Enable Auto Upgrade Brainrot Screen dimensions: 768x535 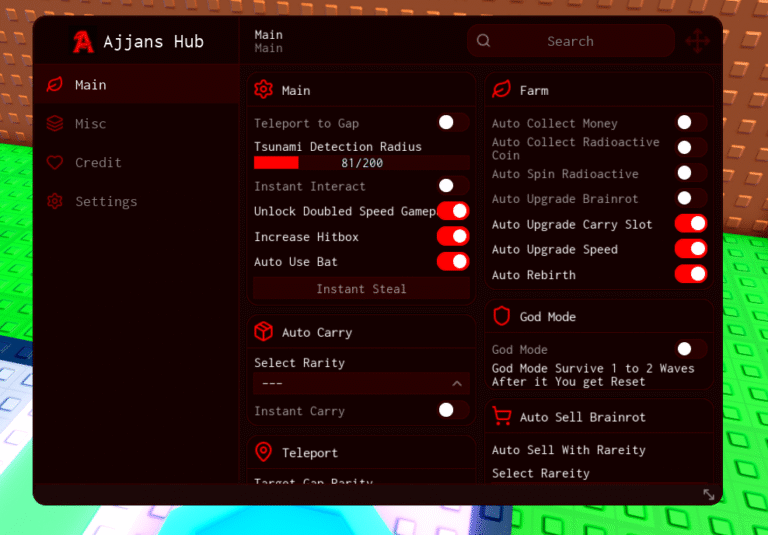(x=691, y=198)
